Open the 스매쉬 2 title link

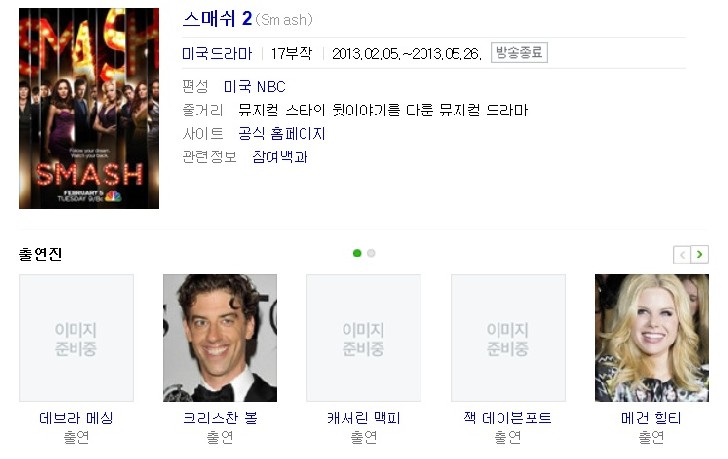pos(217,19)
